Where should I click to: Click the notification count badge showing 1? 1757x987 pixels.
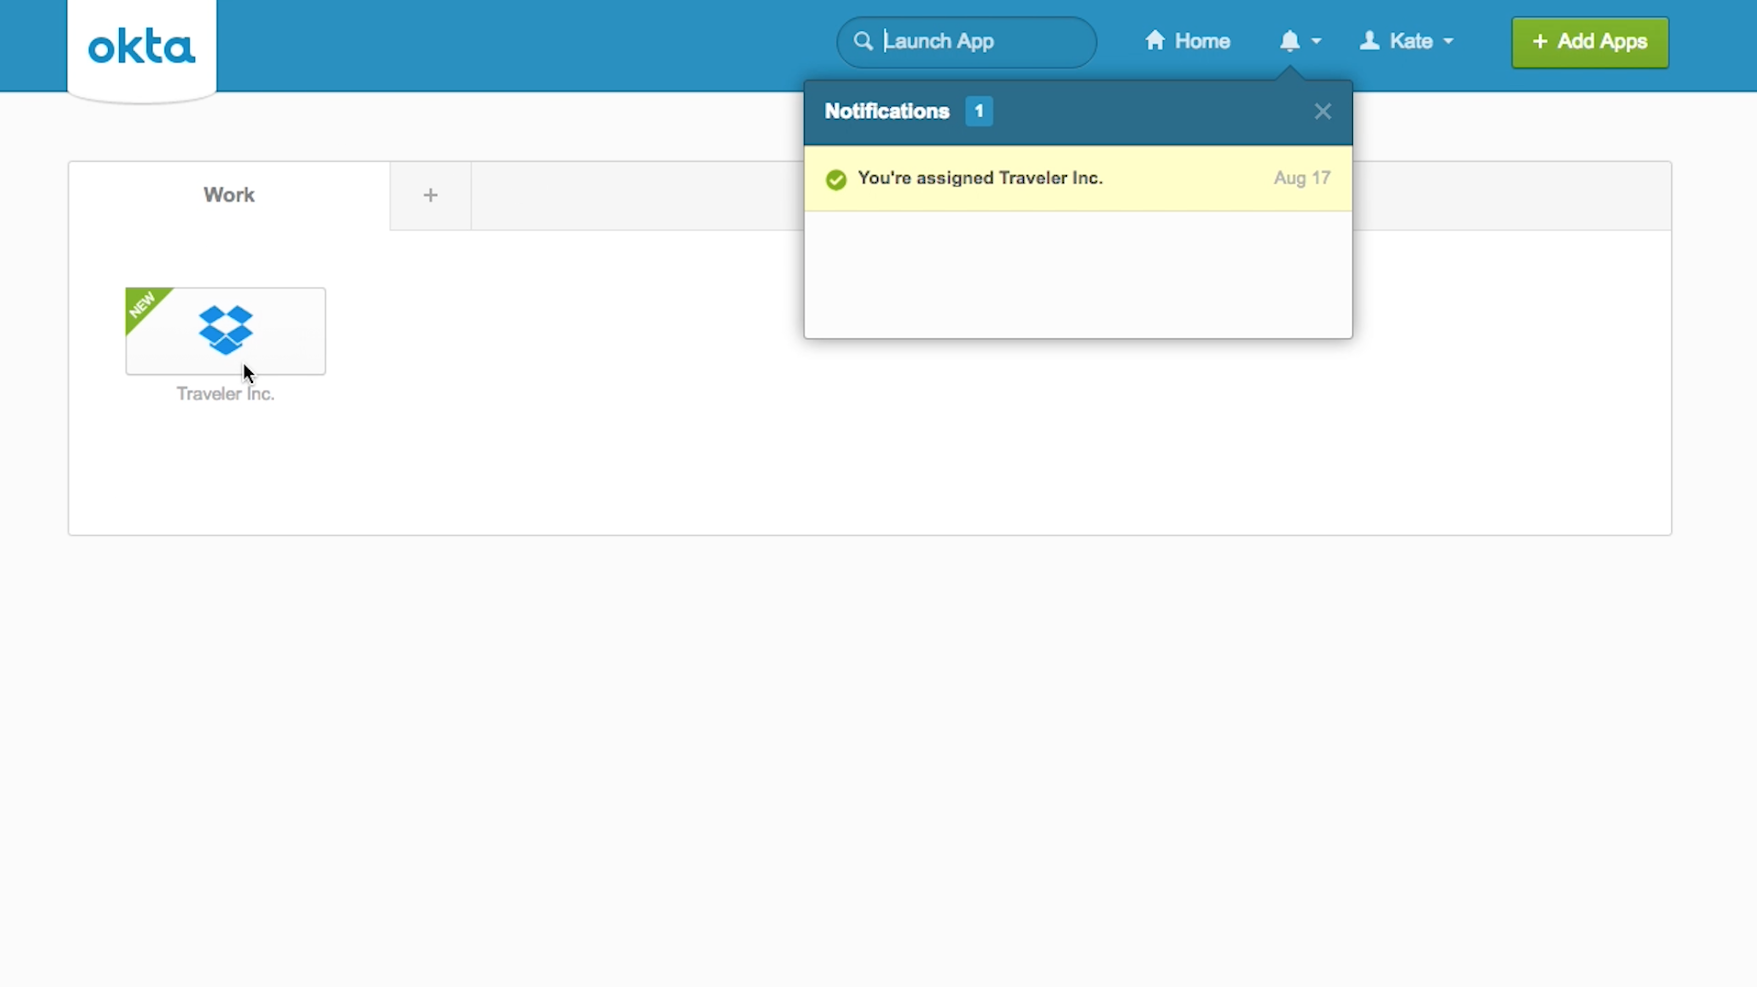pos(978,112)
